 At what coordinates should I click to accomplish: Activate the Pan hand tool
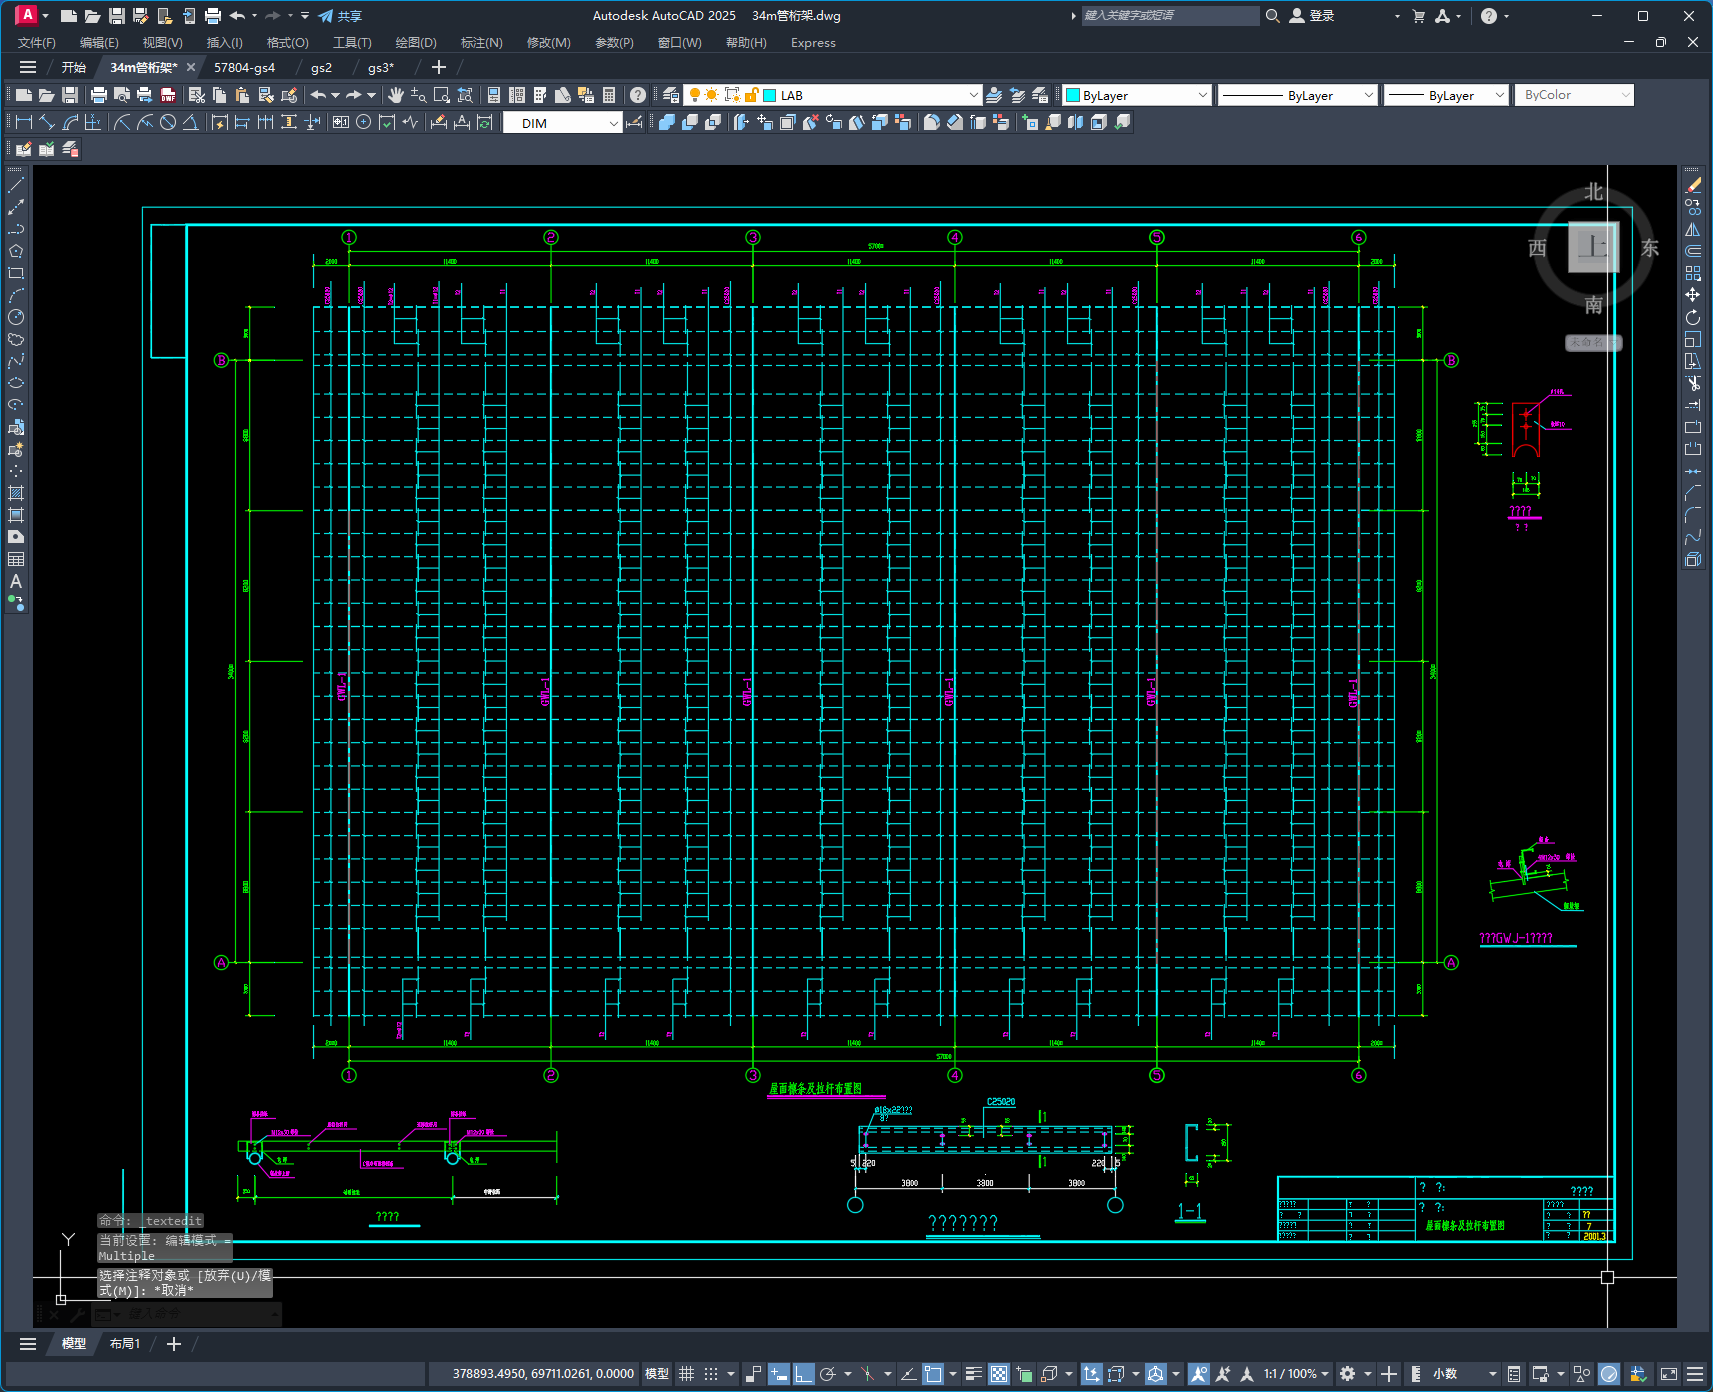pyautogui.click(x=396, y=95)
